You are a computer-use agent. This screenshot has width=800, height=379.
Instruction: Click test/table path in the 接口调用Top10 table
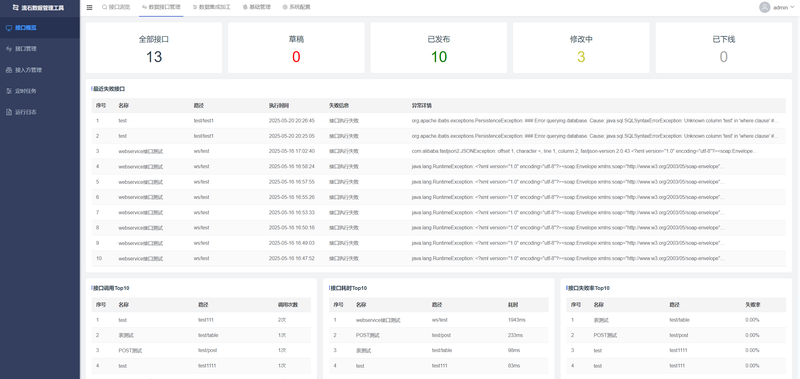[x=209, y=336]
